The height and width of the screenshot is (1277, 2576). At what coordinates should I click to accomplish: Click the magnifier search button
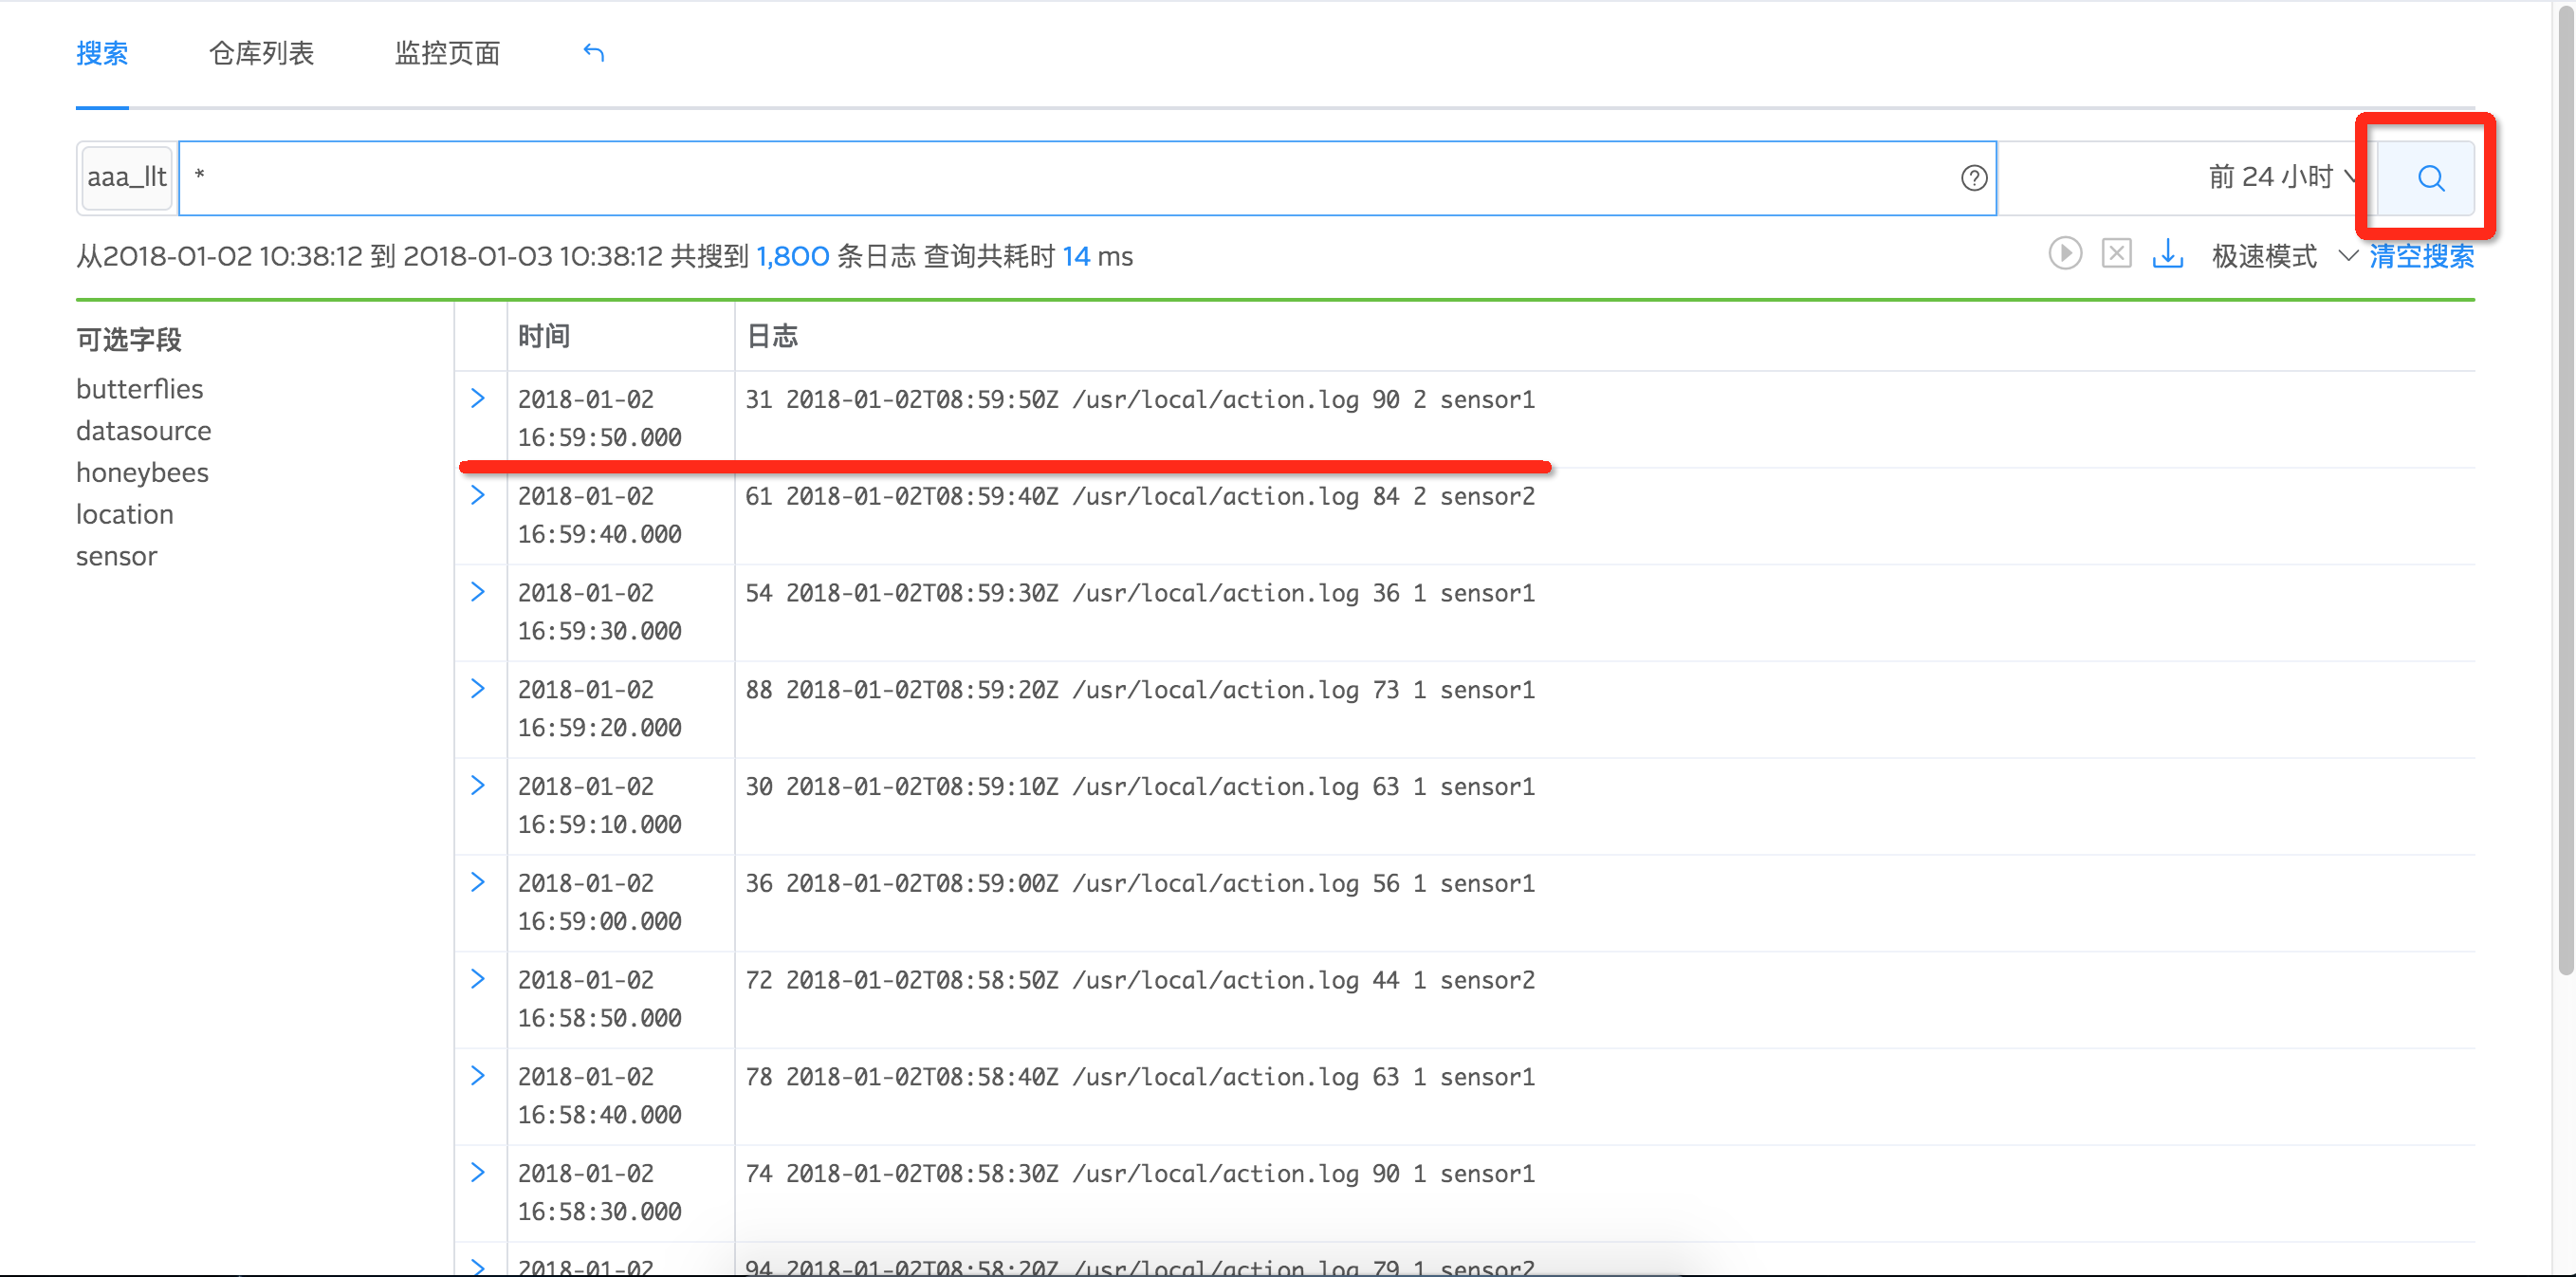pos(2430,178)
